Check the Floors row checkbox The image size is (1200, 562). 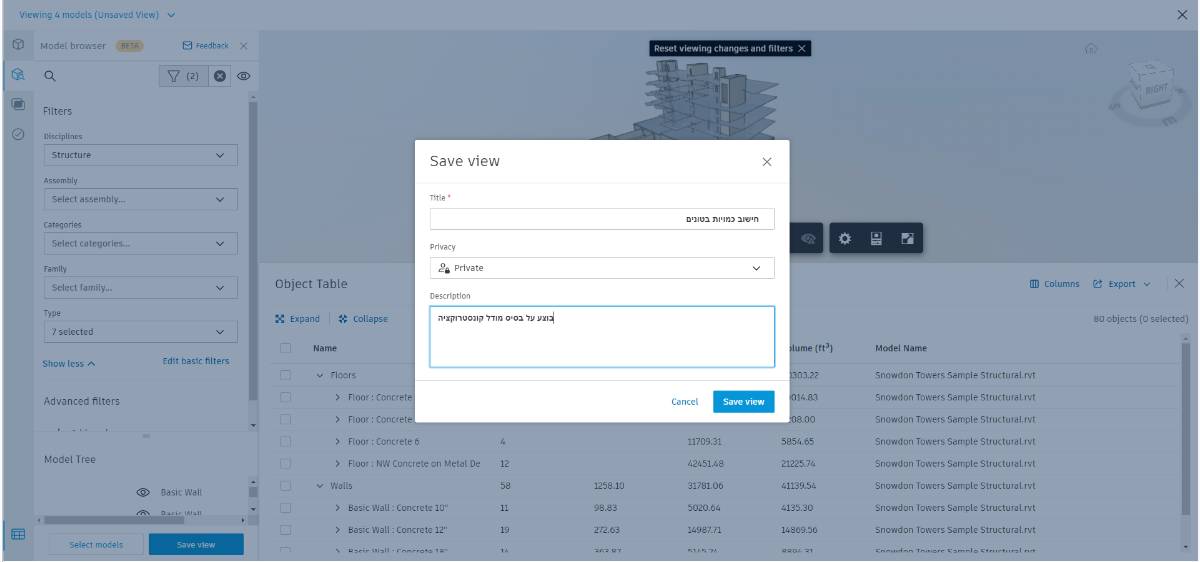pyautogui.click(x=286, y=376)
